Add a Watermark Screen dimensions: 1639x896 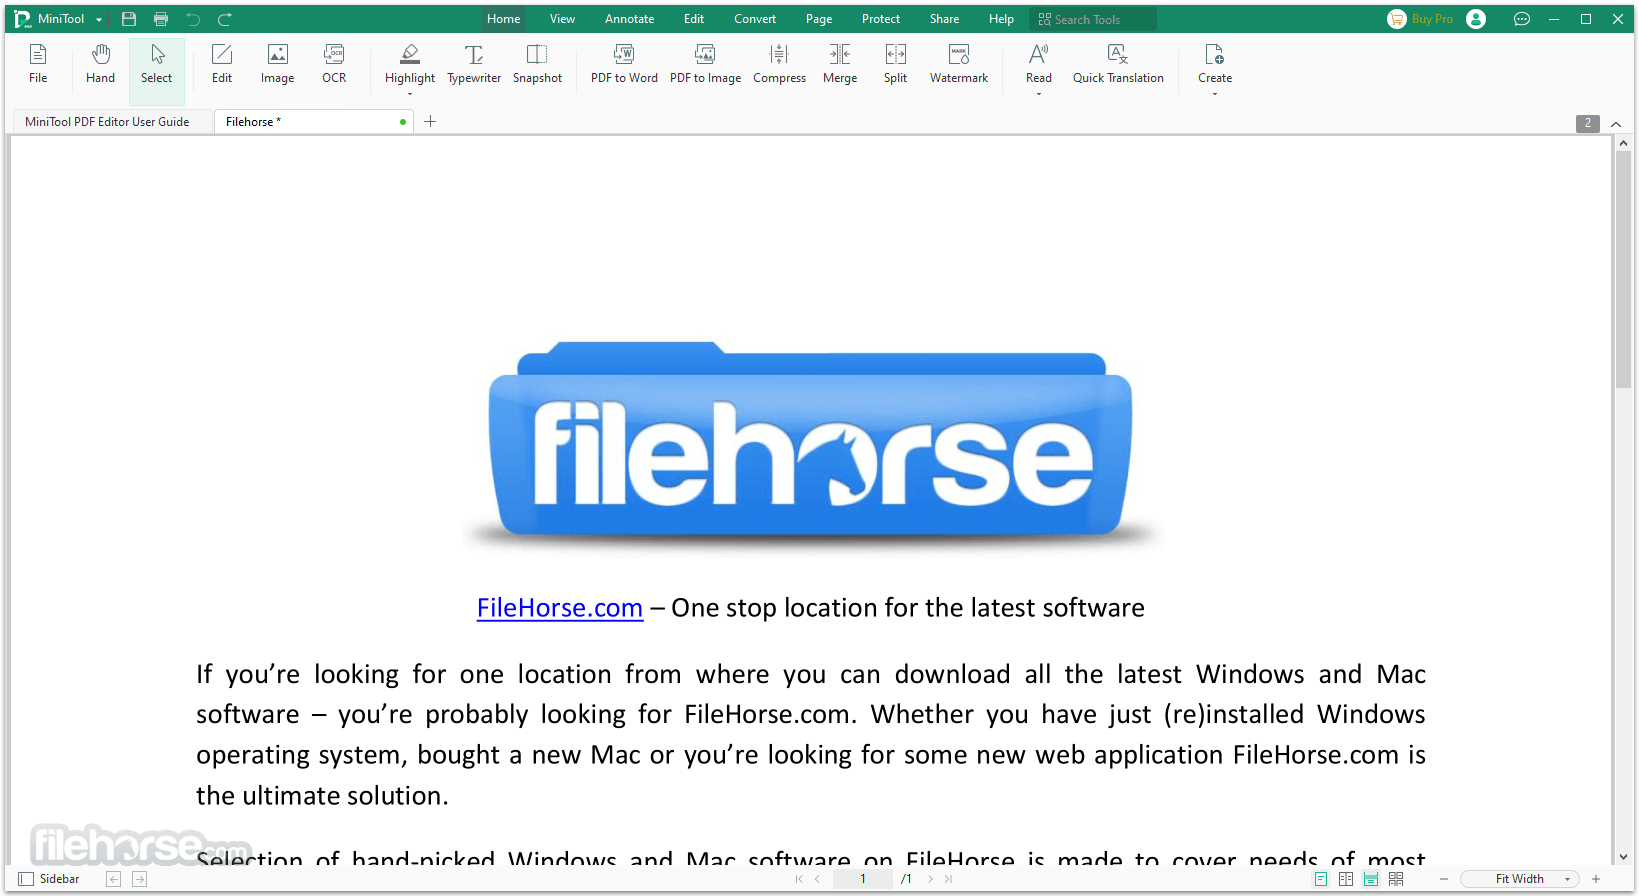[959, 65]
